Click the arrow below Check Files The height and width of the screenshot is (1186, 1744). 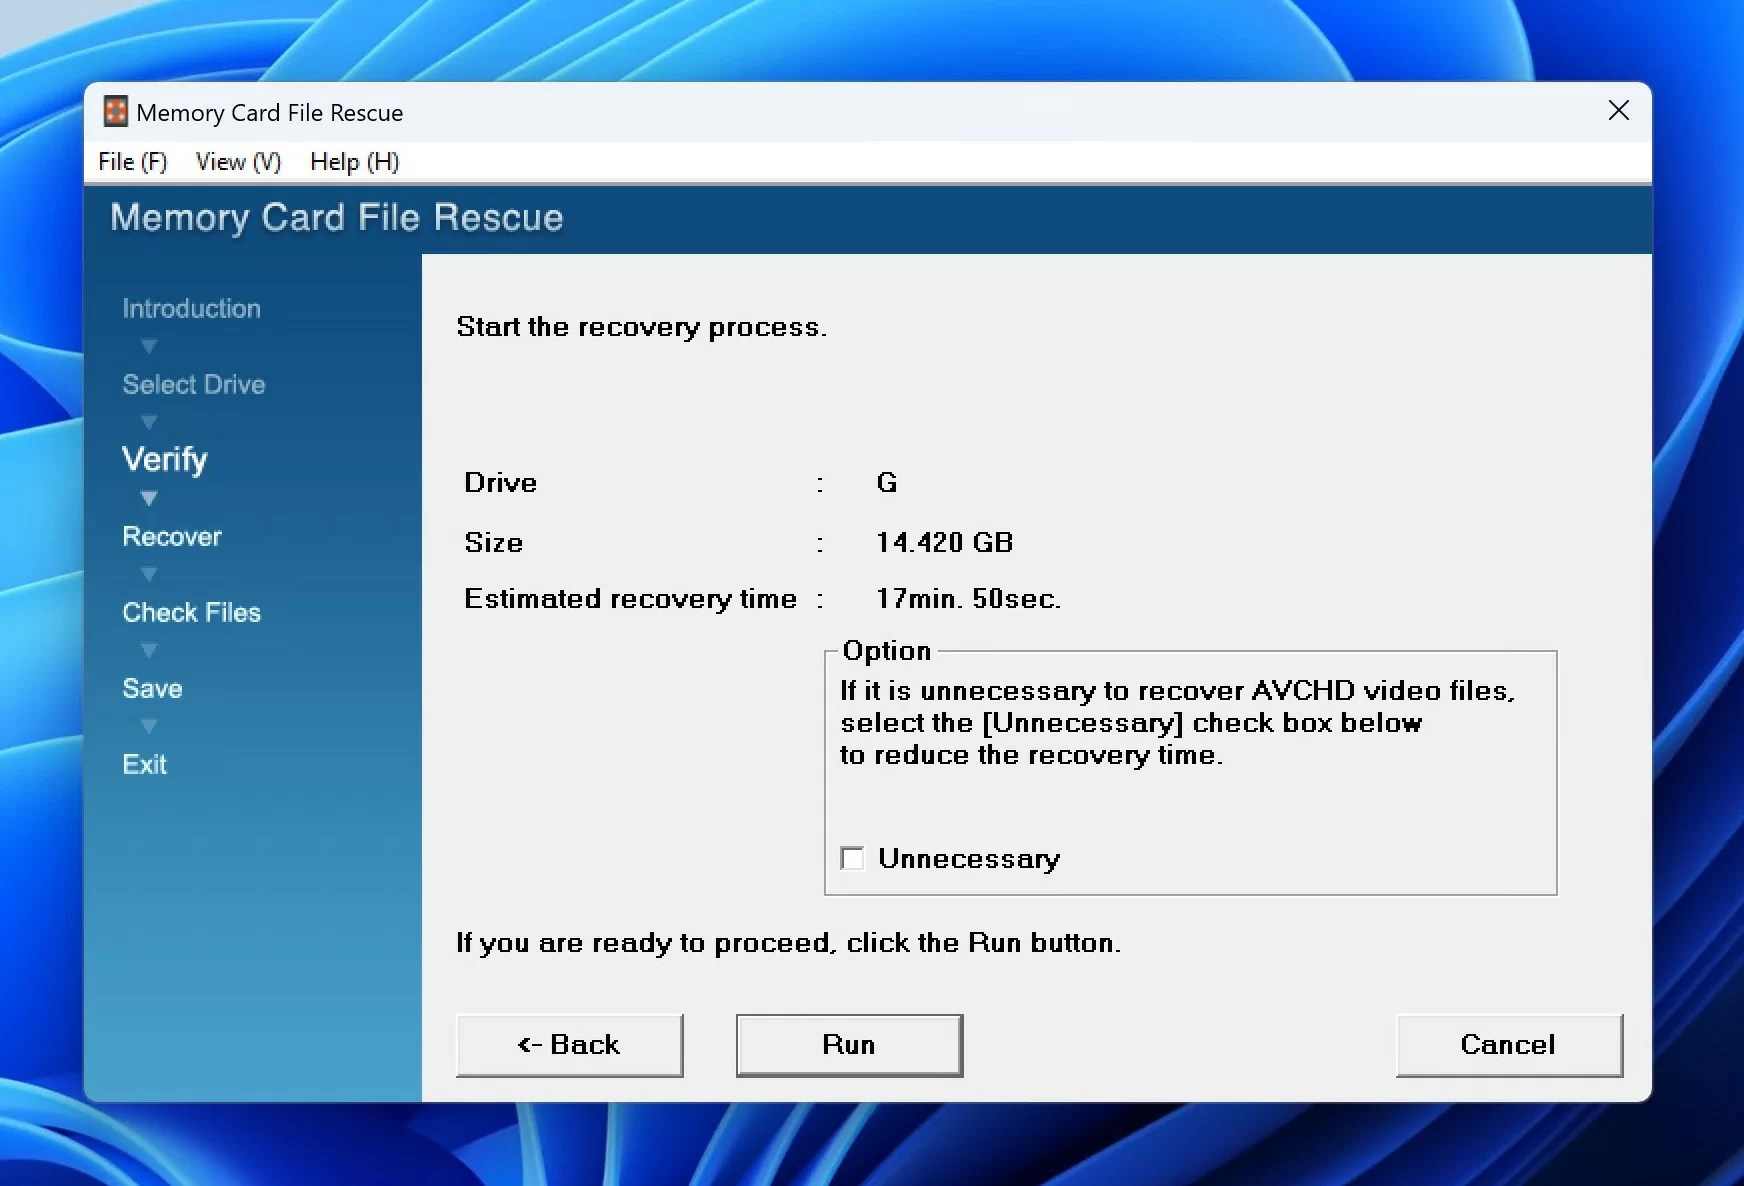[148, 650]
